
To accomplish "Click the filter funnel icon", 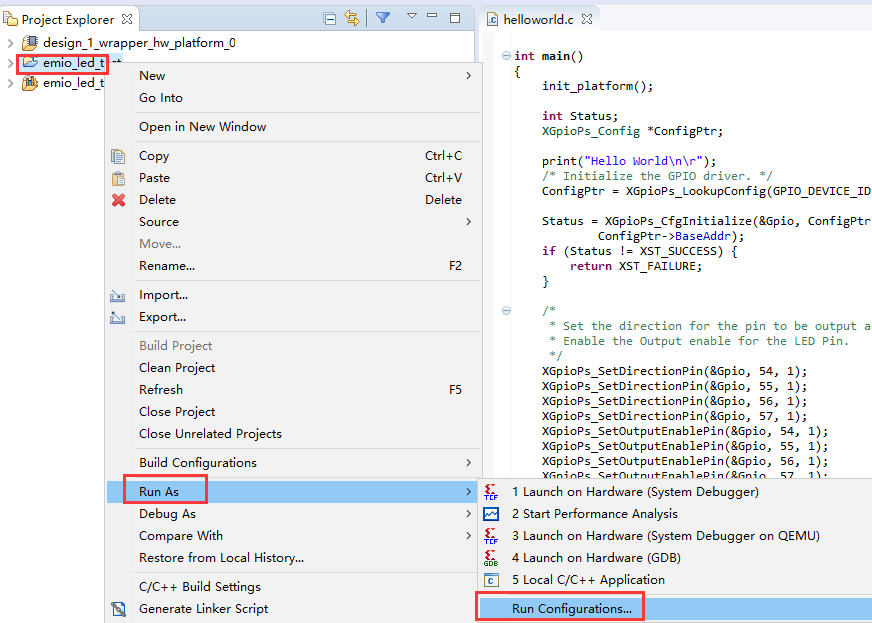I will [x=383, y=18].
